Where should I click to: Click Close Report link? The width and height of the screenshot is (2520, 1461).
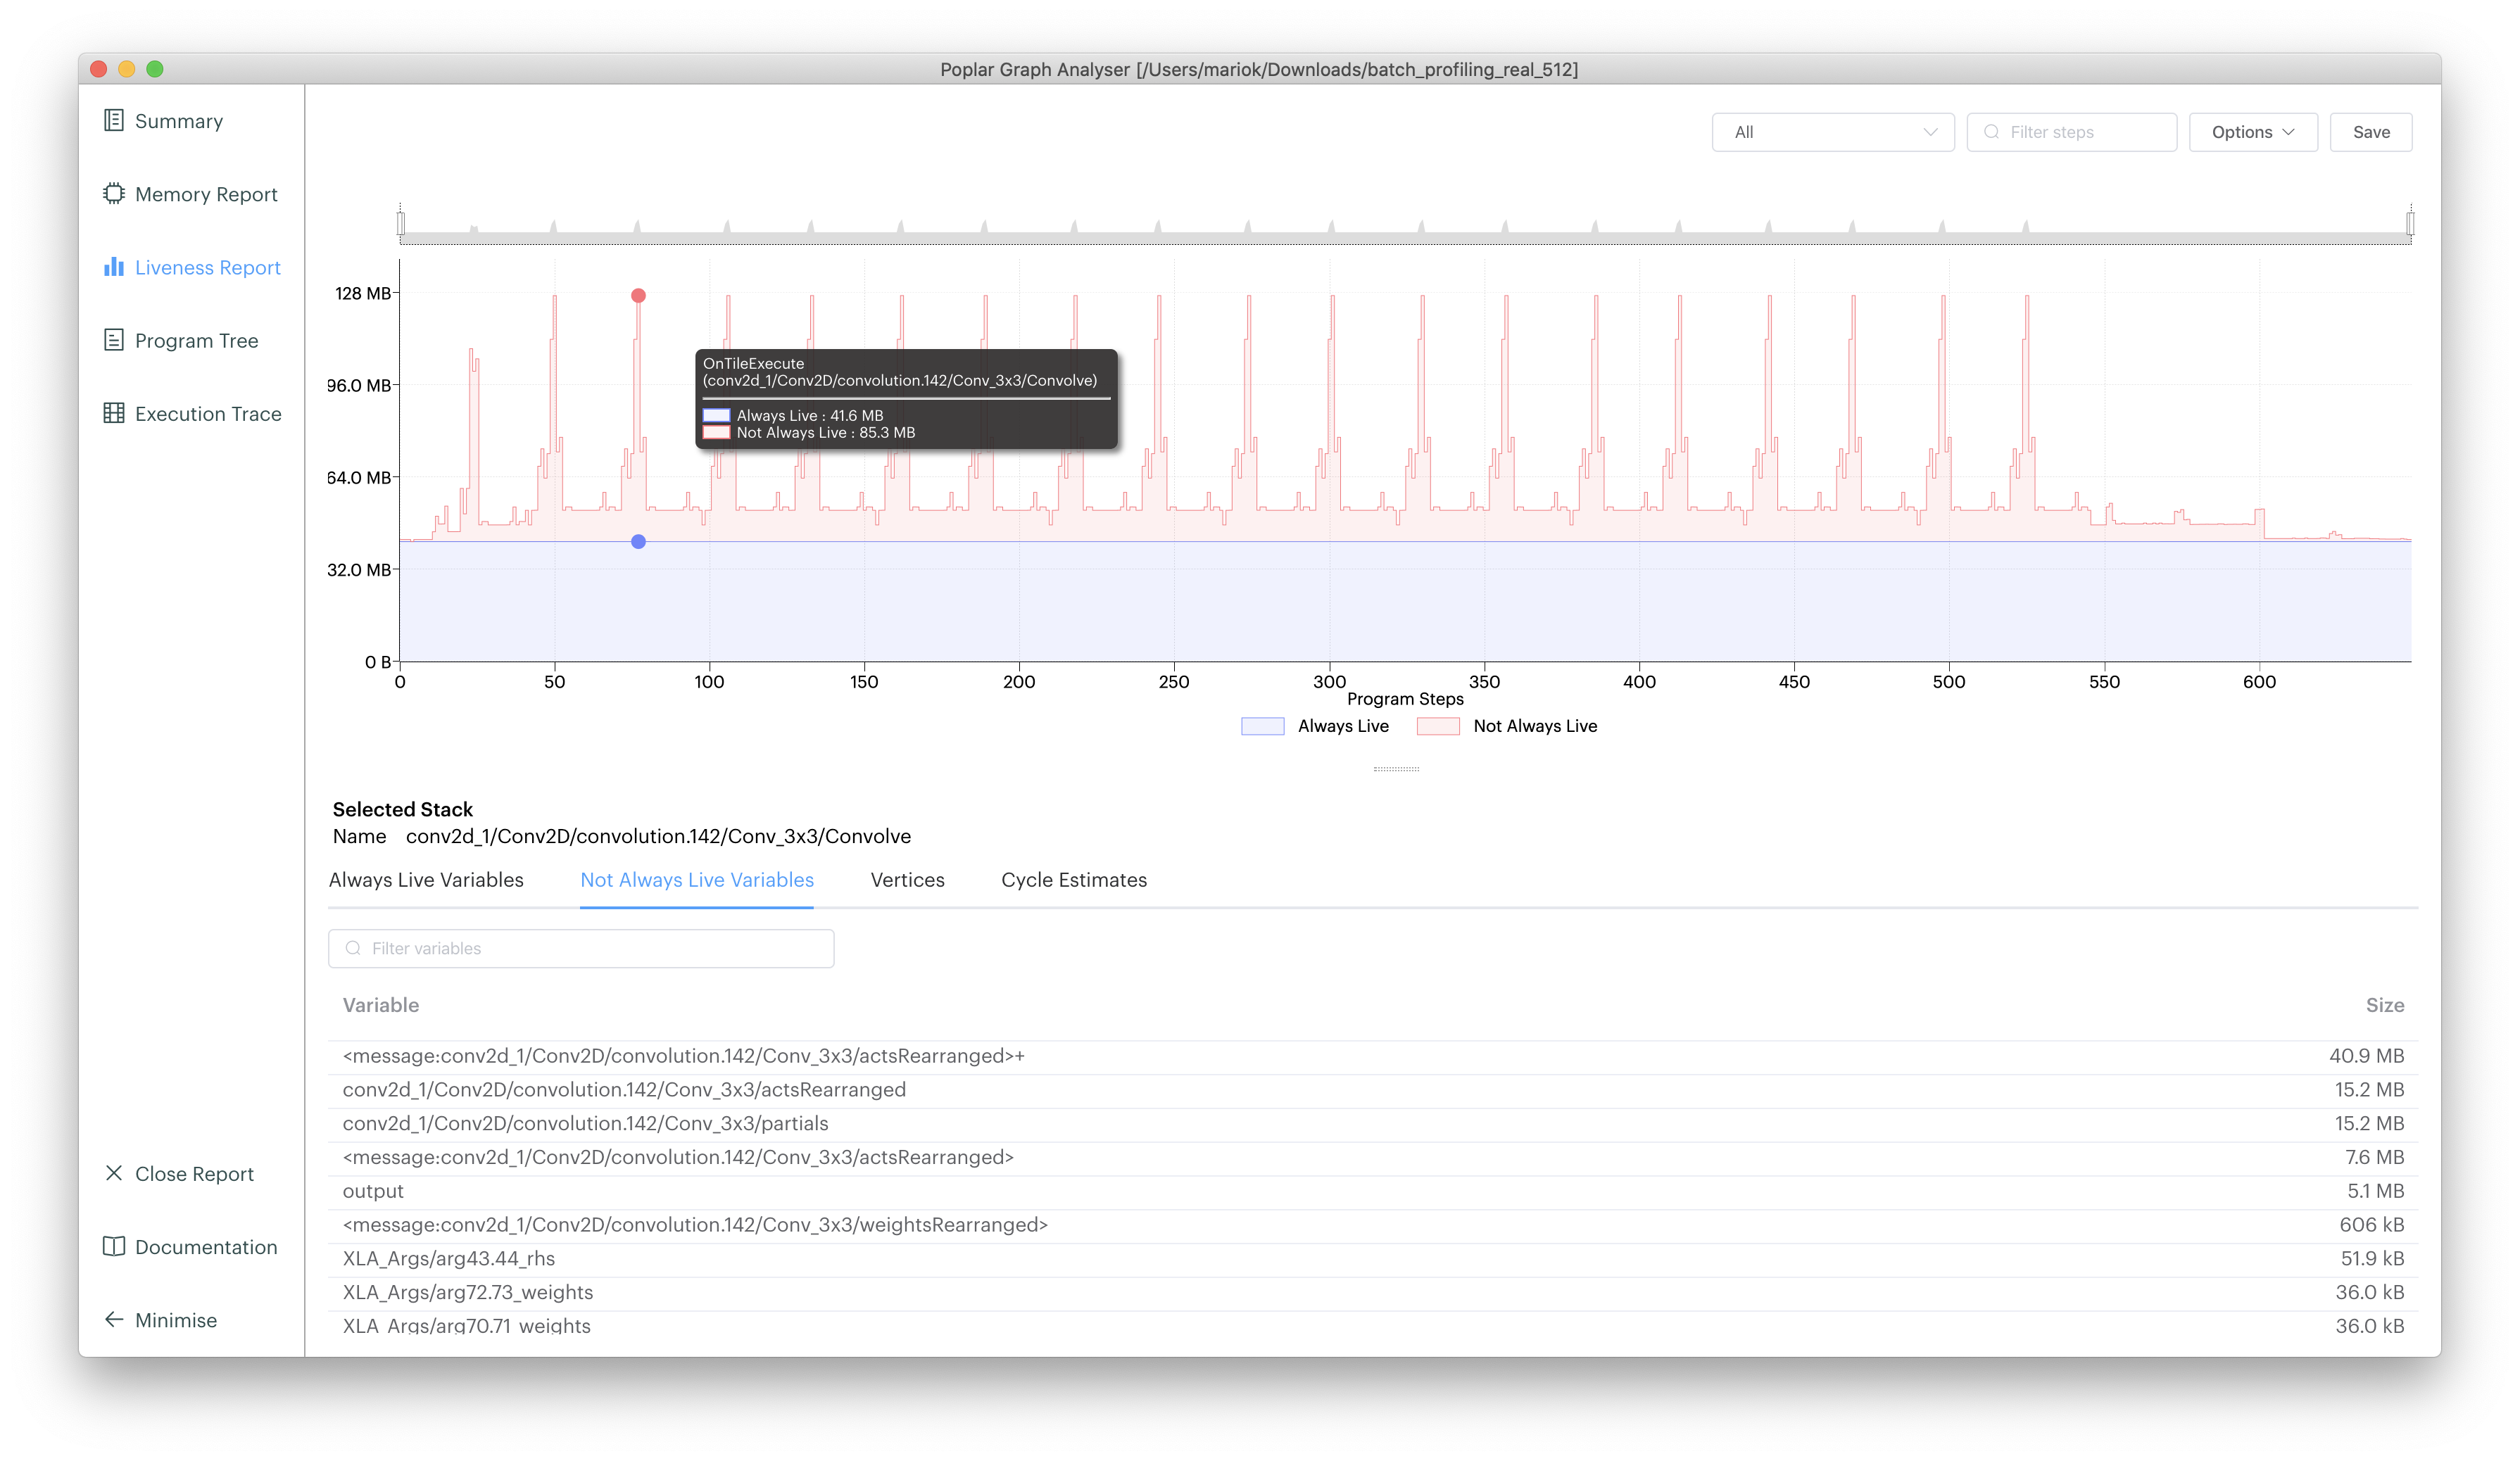coord(194,1173)
